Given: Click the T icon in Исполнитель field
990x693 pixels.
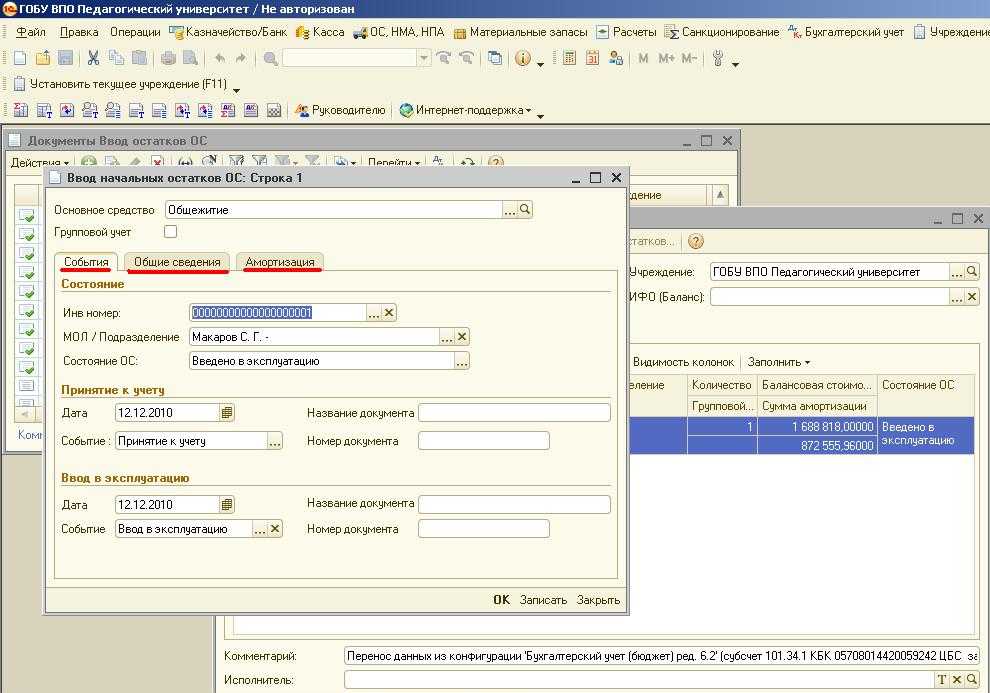Looking at the screenshot, I should (942, 680).
